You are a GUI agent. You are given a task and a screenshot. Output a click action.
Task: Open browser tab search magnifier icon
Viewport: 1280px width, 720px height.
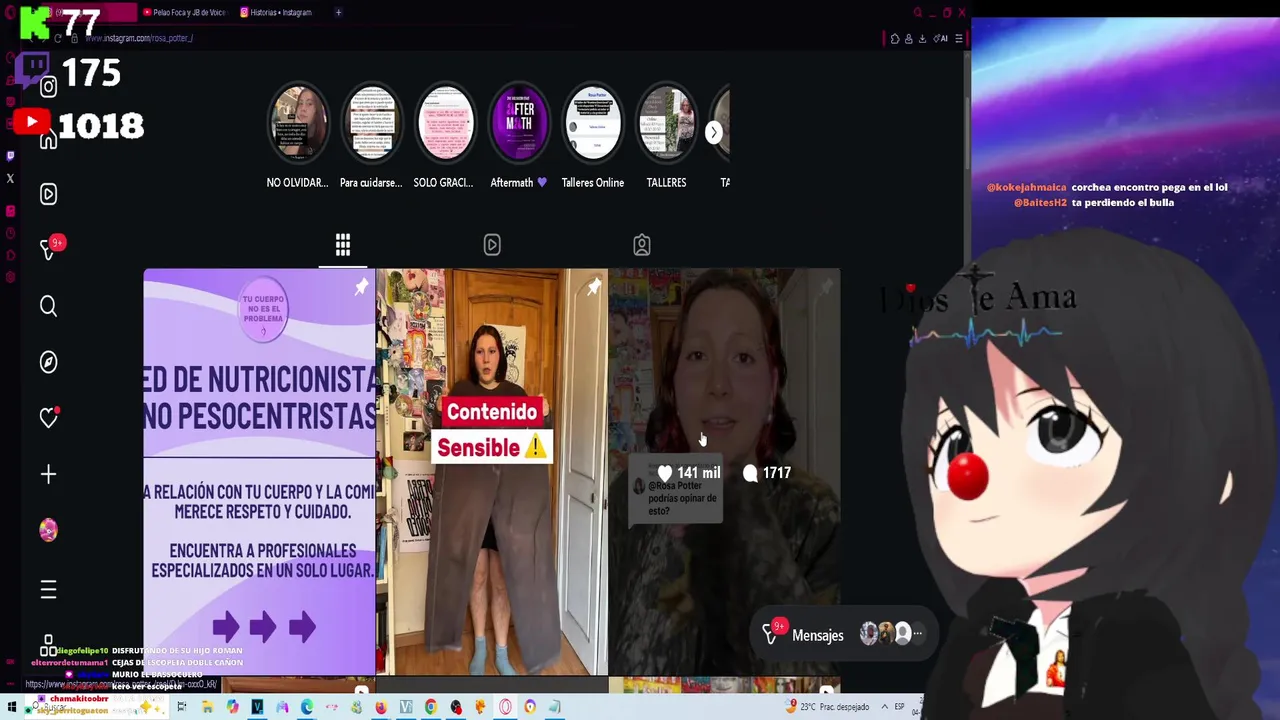[x=918, y=12]
